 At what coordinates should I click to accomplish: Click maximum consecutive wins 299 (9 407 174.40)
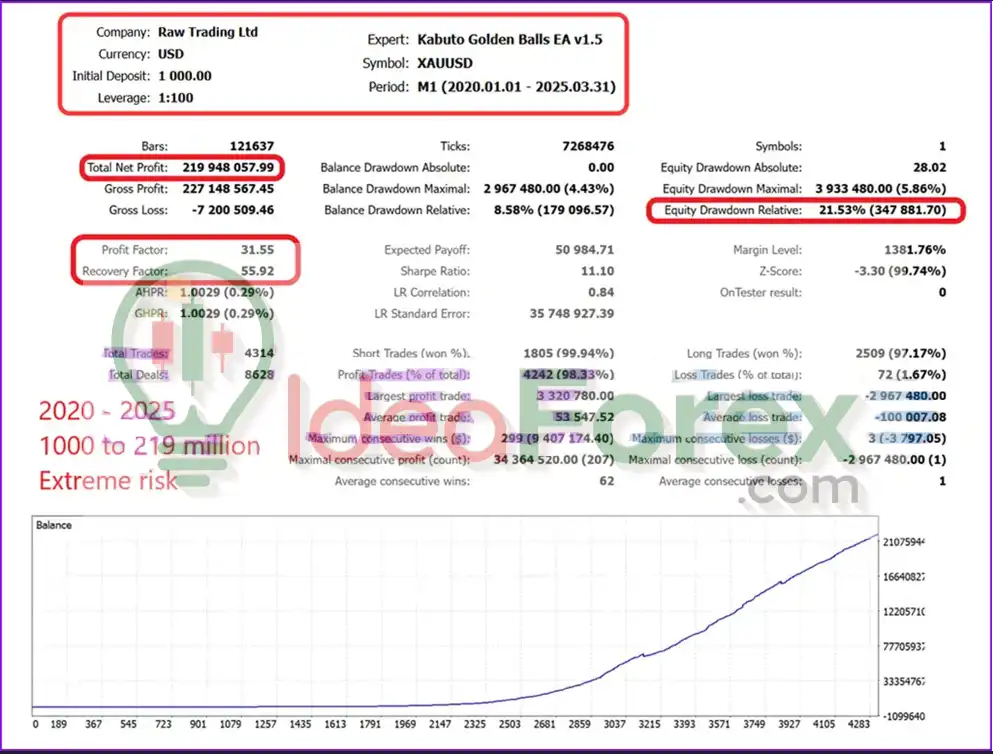[x=557, y=438]
